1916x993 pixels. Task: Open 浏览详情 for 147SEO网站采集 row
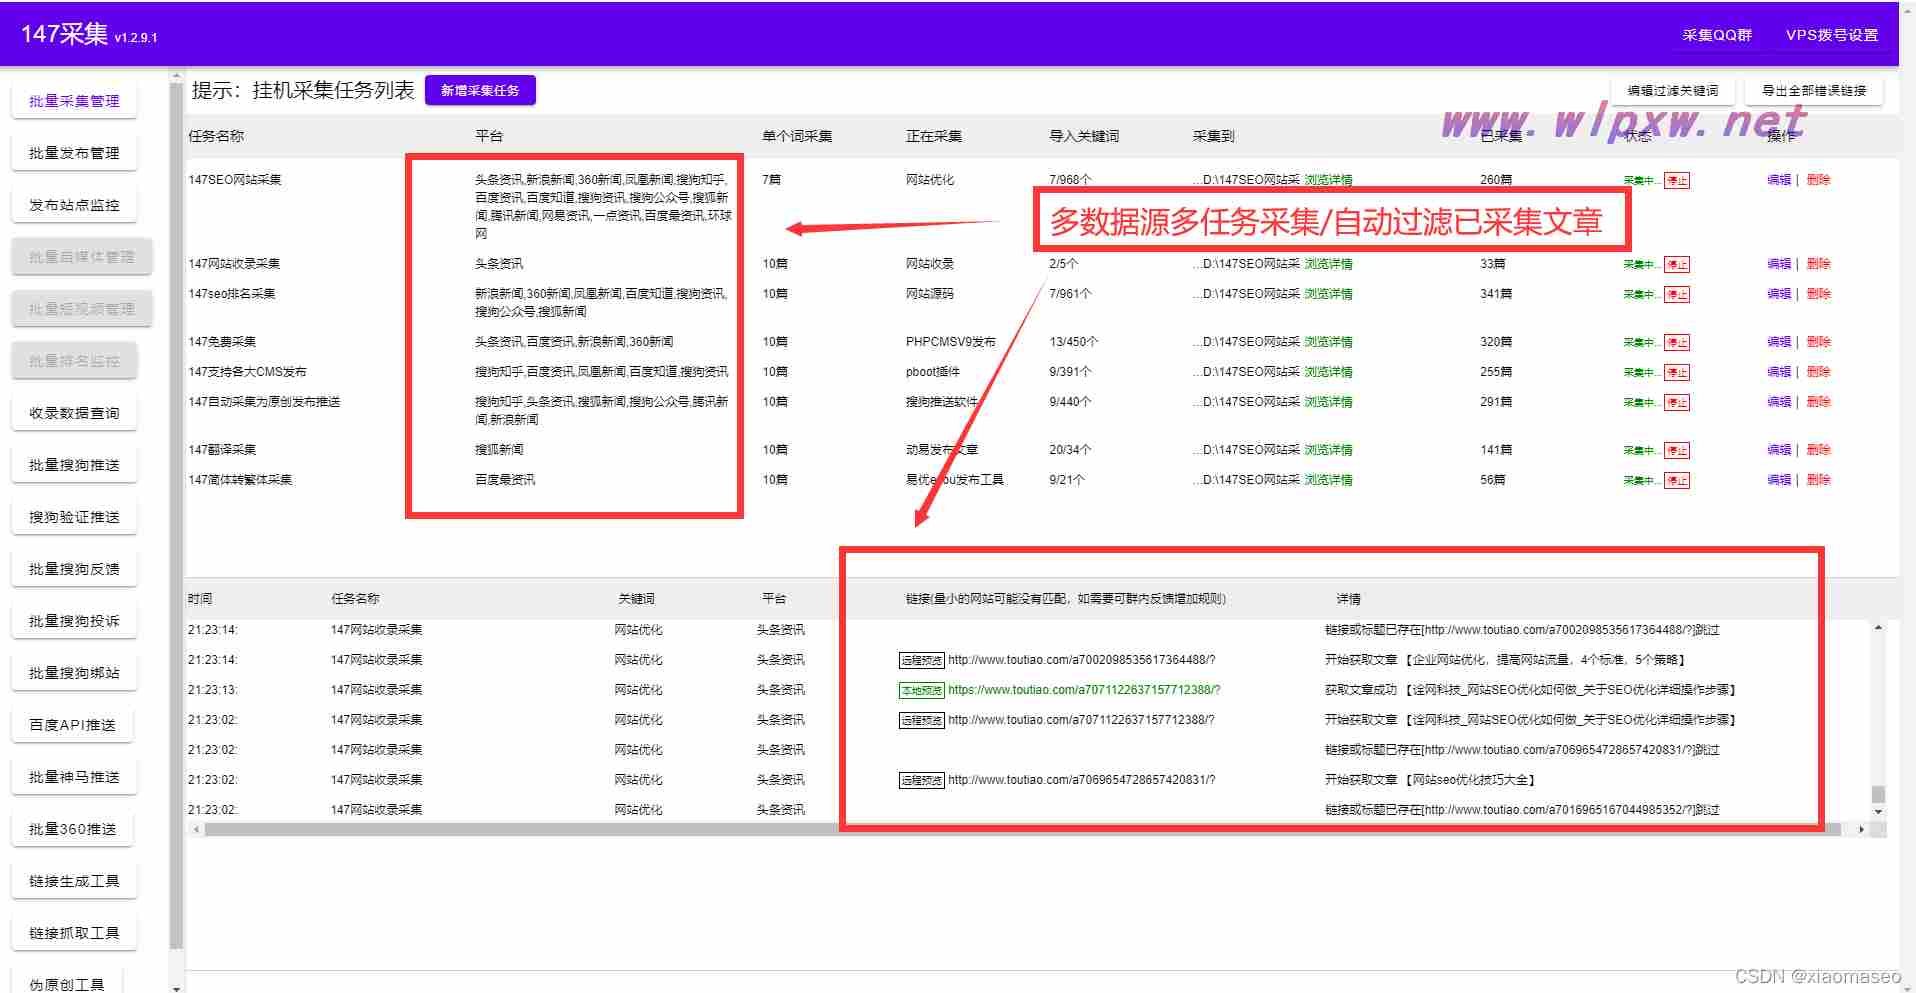click(1328, 180)
